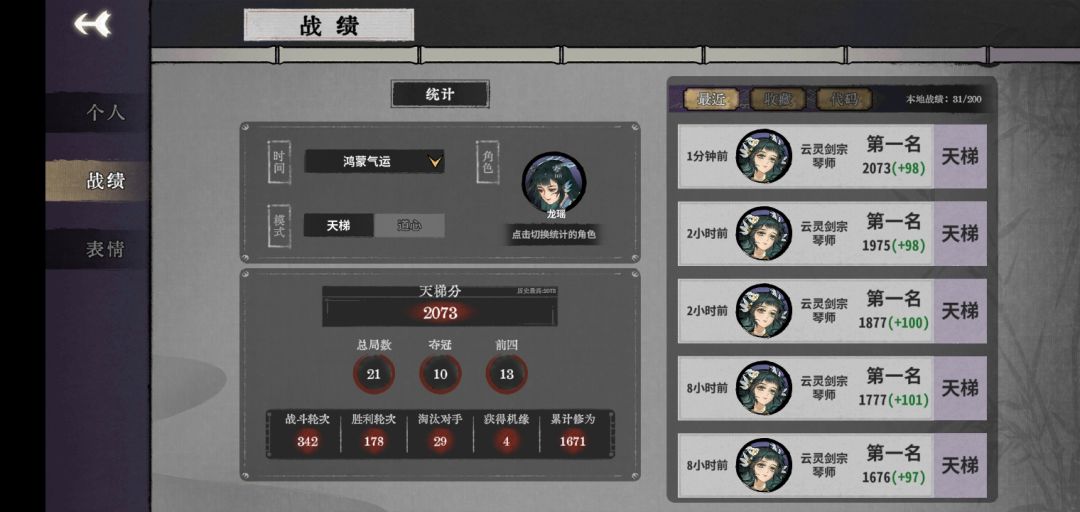The image size is (1080, 512).
Task: Click the yellow dropdown arrow chevron
Action: pyautogui.click(x=435, y=162)
